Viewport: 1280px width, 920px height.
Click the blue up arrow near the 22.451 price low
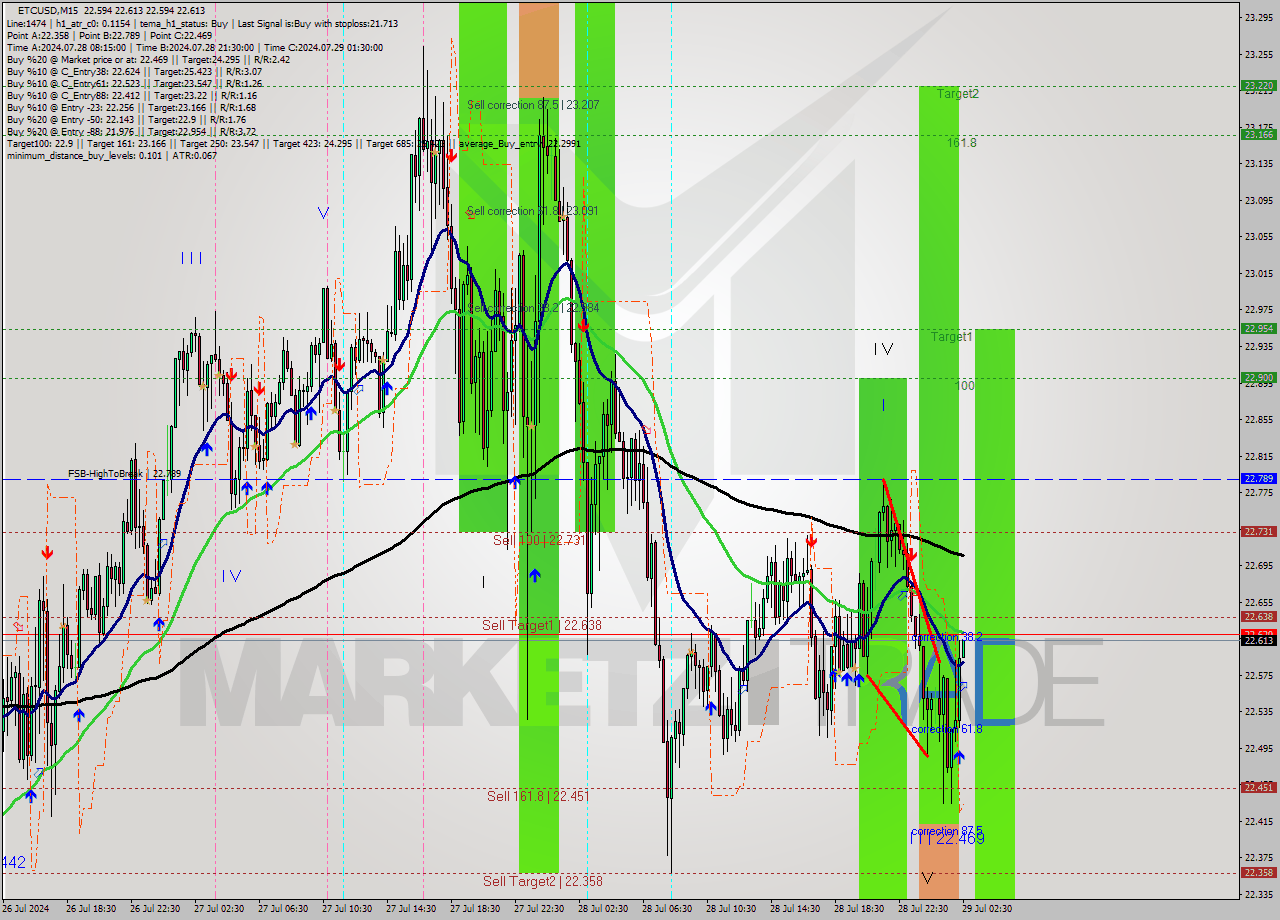(x=959, y=757)
